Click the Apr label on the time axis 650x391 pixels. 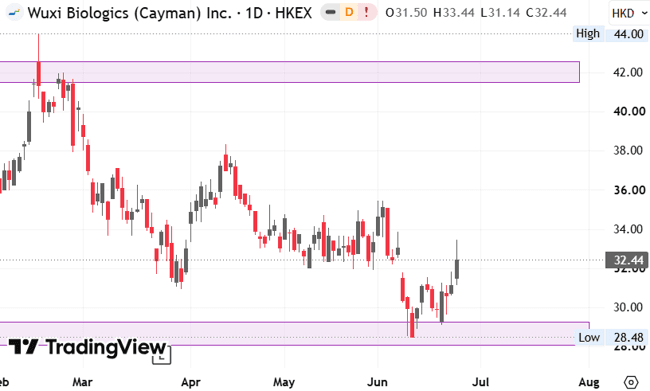[190, 382]
